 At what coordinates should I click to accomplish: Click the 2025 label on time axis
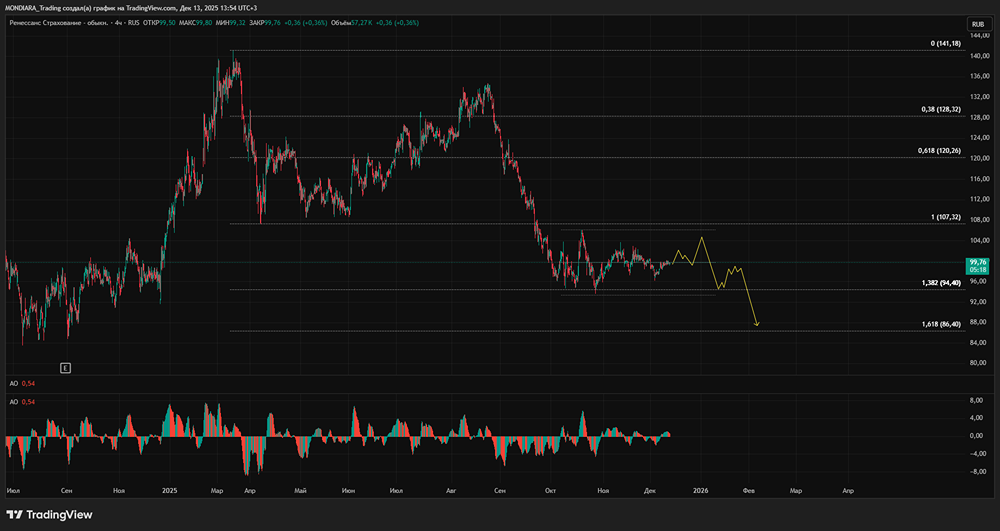tap(169, 491)
